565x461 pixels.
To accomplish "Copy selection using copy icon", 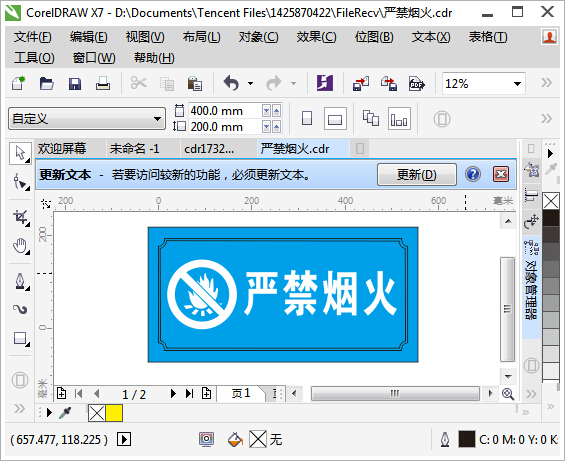I will pyautogui.click(x=166, y=84).
